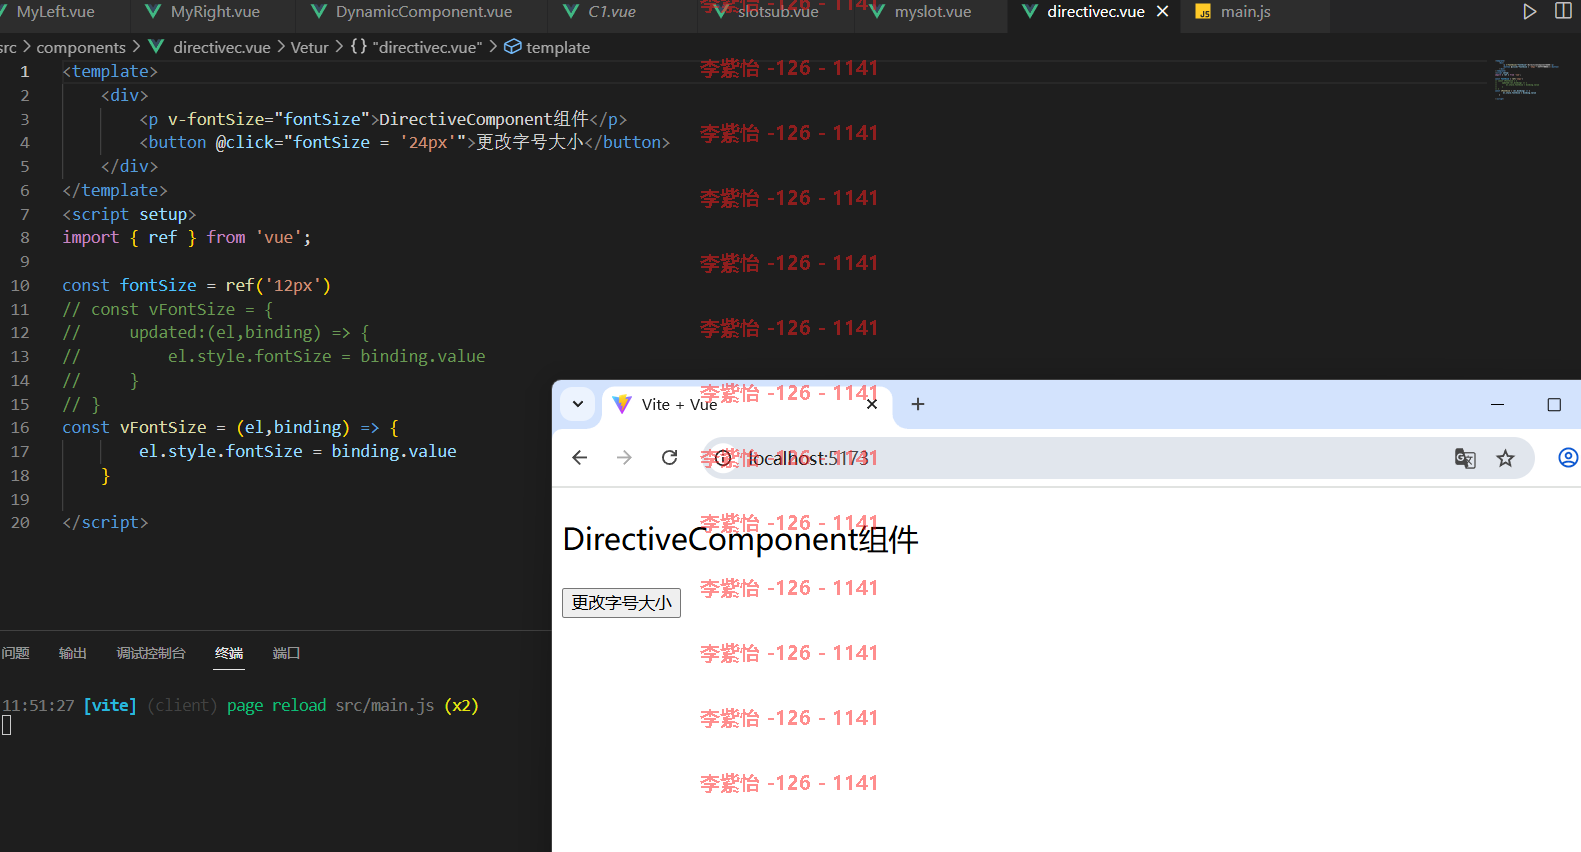Click line number 16 in the gutter
Screen dimensions: 1581x852
20,427
